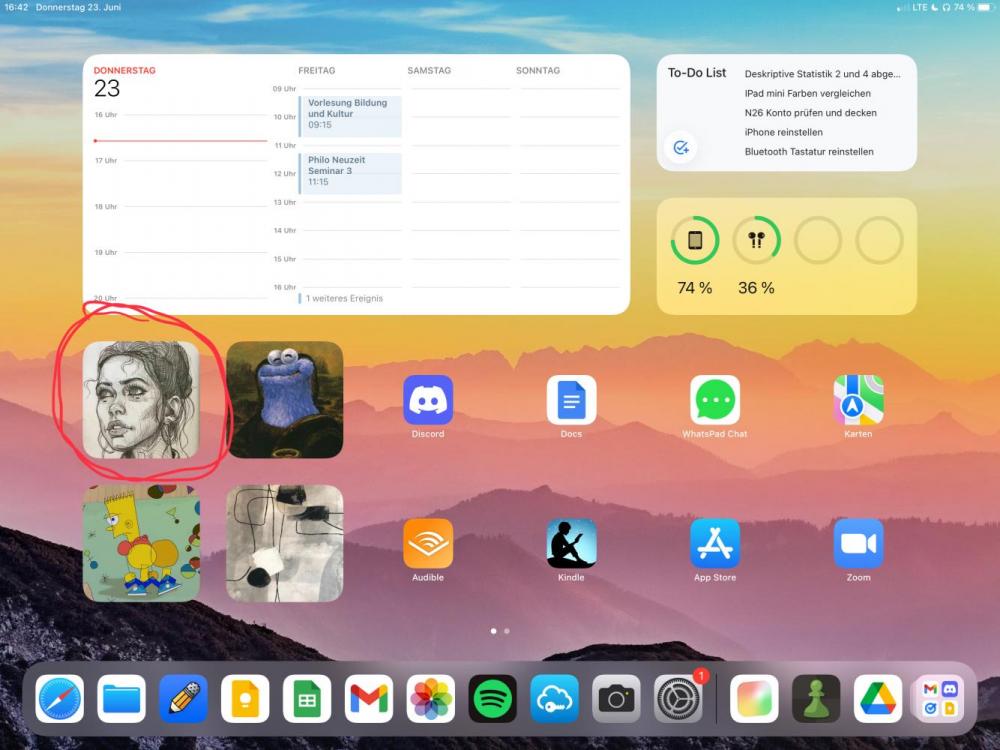Start the Zoom app
The width and height of the screenshot is (1000, 750).
858,544
